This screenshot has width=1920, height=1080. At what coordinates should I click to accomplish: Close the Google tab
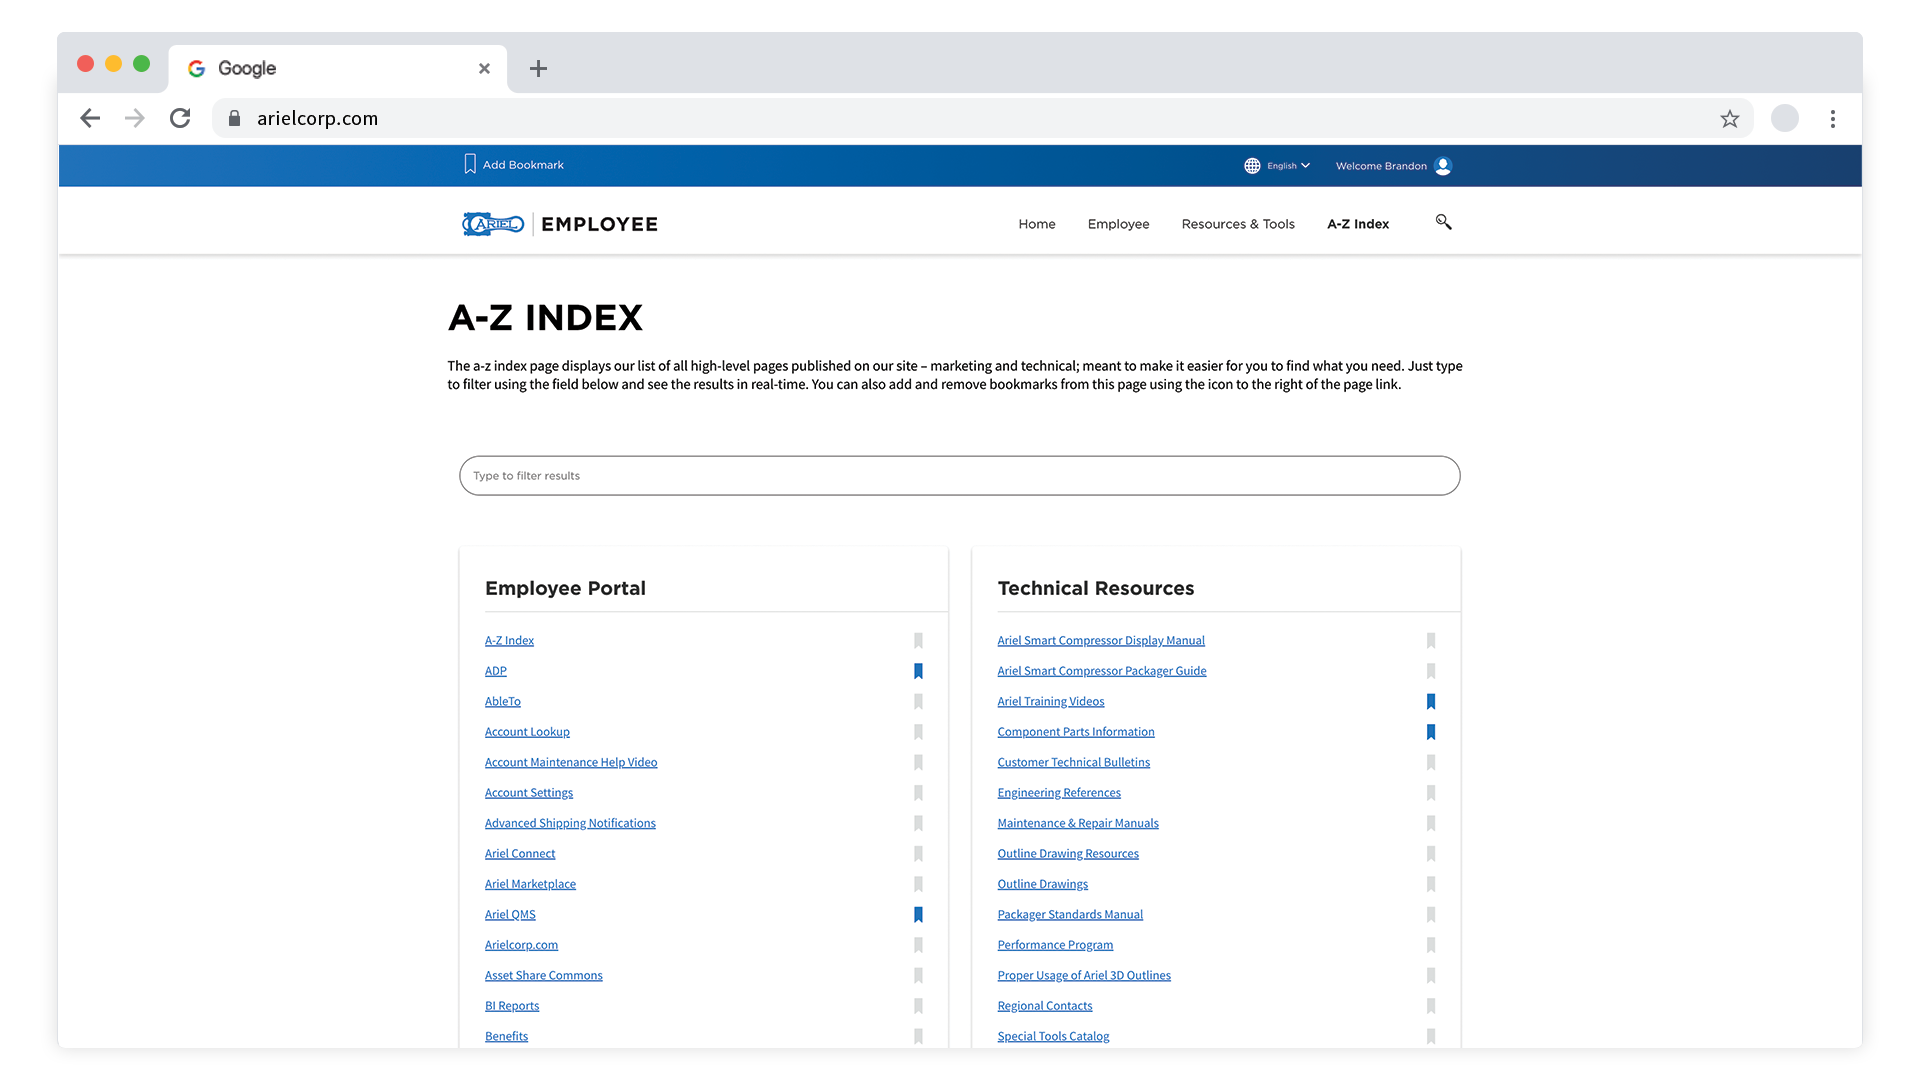pyautogui.click(x=484, y=68)
